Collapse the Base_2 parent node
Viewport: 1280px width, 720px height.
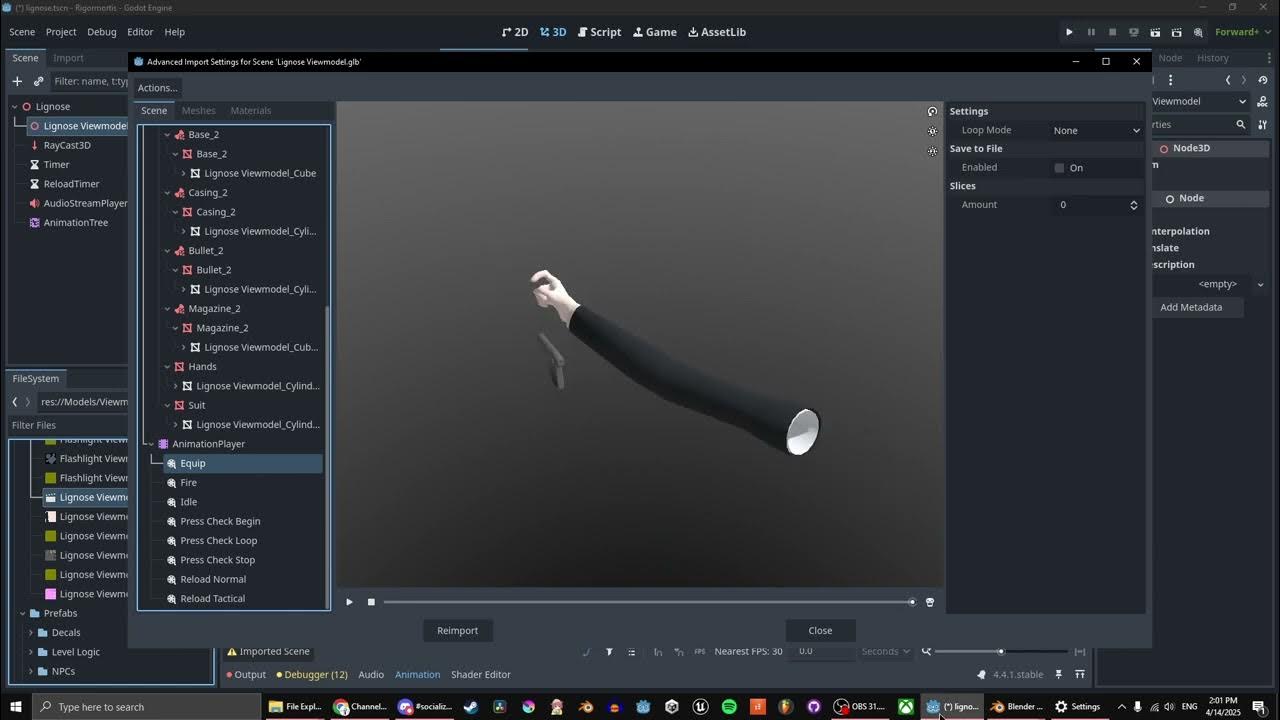click(167, 135)
